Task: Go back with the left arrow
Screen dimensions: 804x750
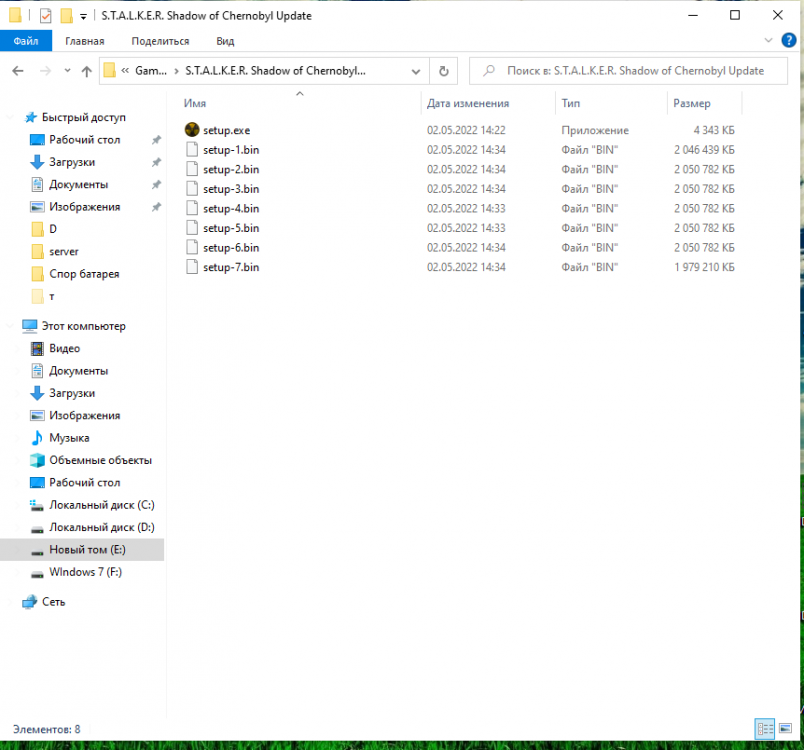Action: pos(18,71)
